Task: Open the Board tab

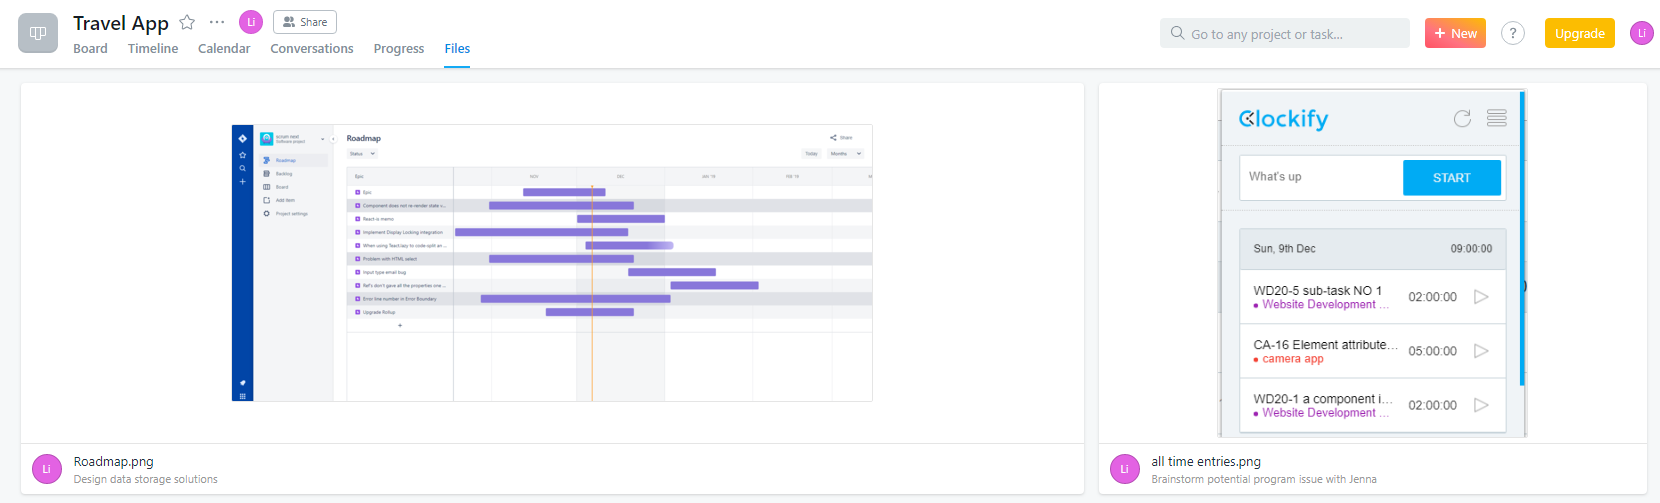Action: coord(90,48)
